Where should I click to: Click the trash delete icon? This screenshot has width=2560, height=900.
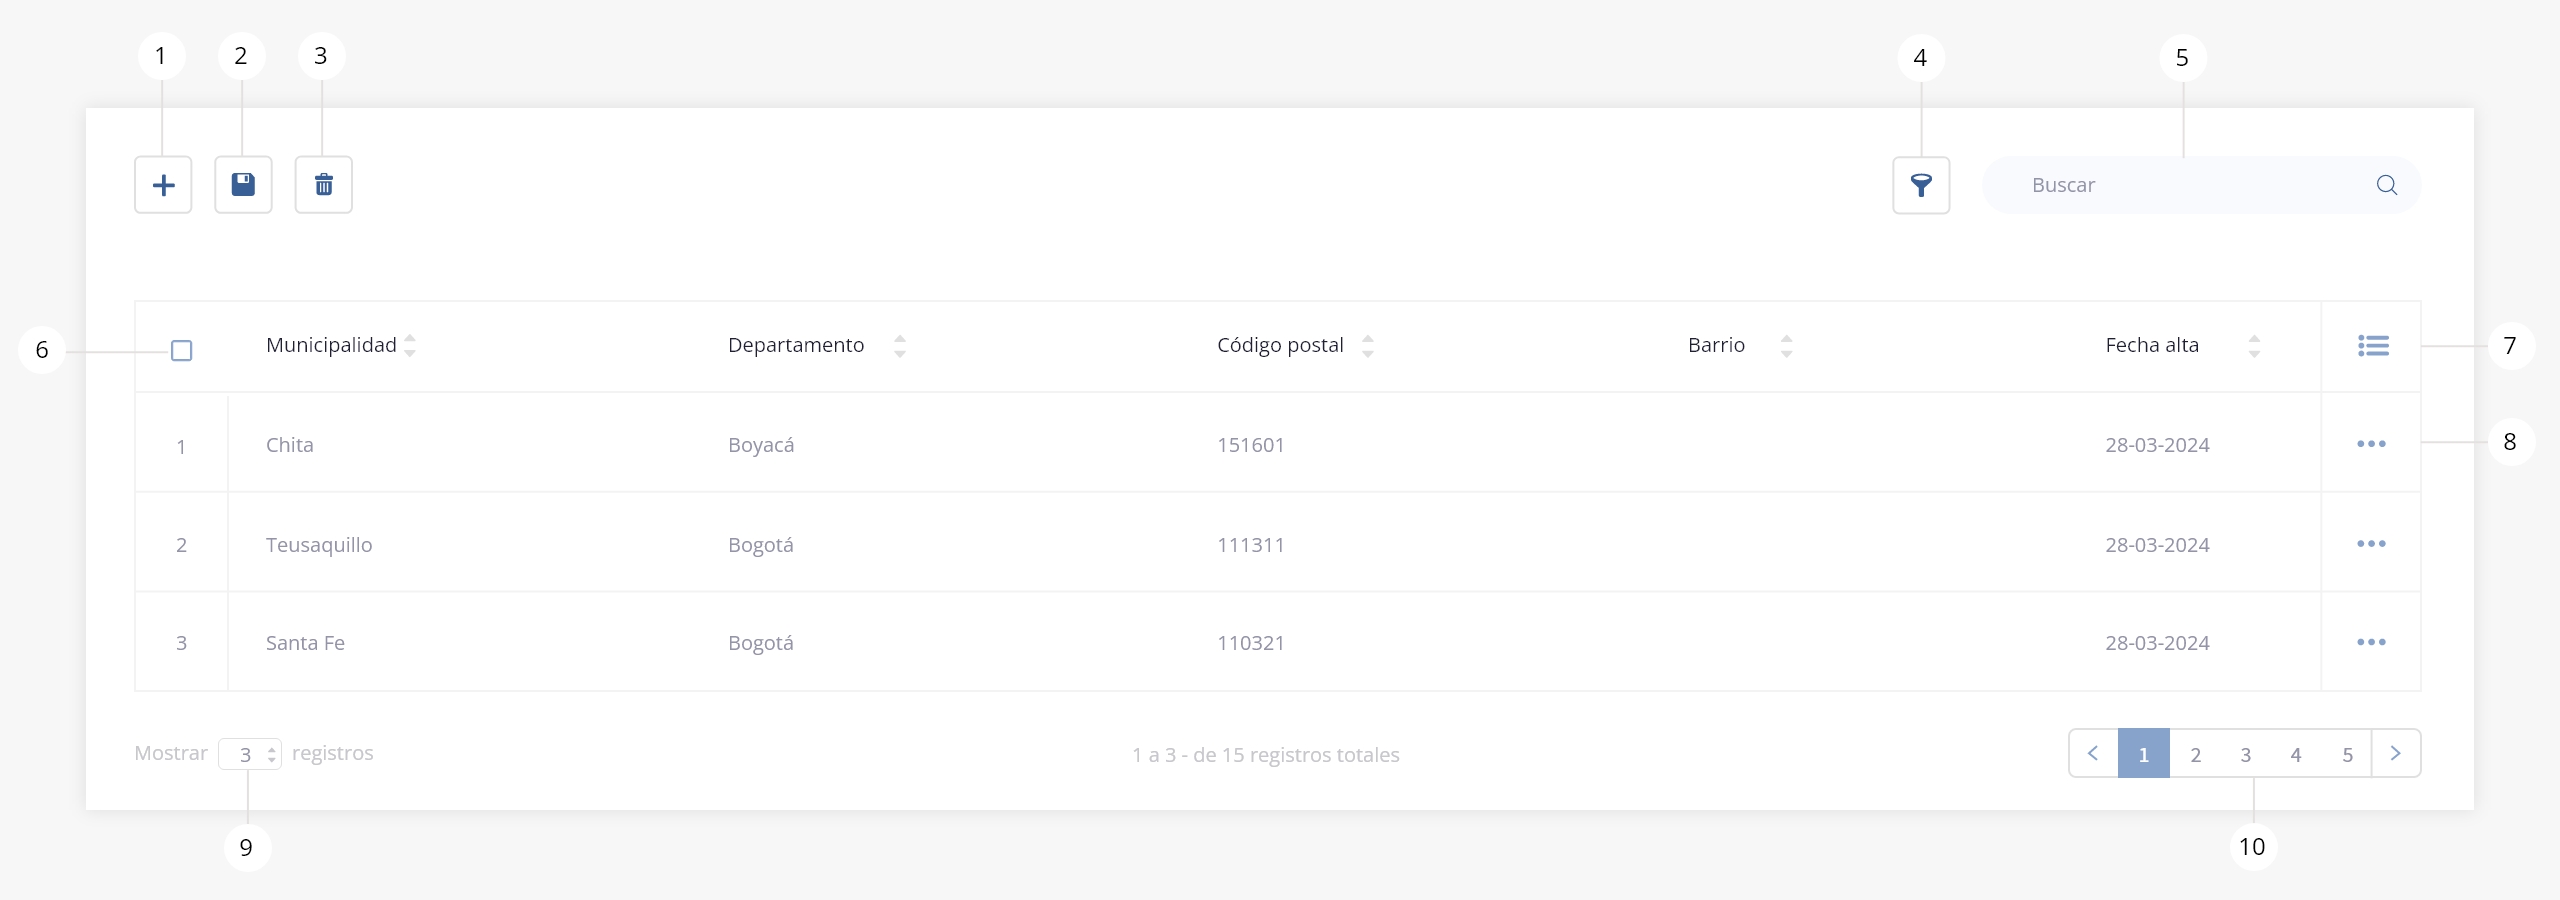pyautogui.click(x=323, y=185)
